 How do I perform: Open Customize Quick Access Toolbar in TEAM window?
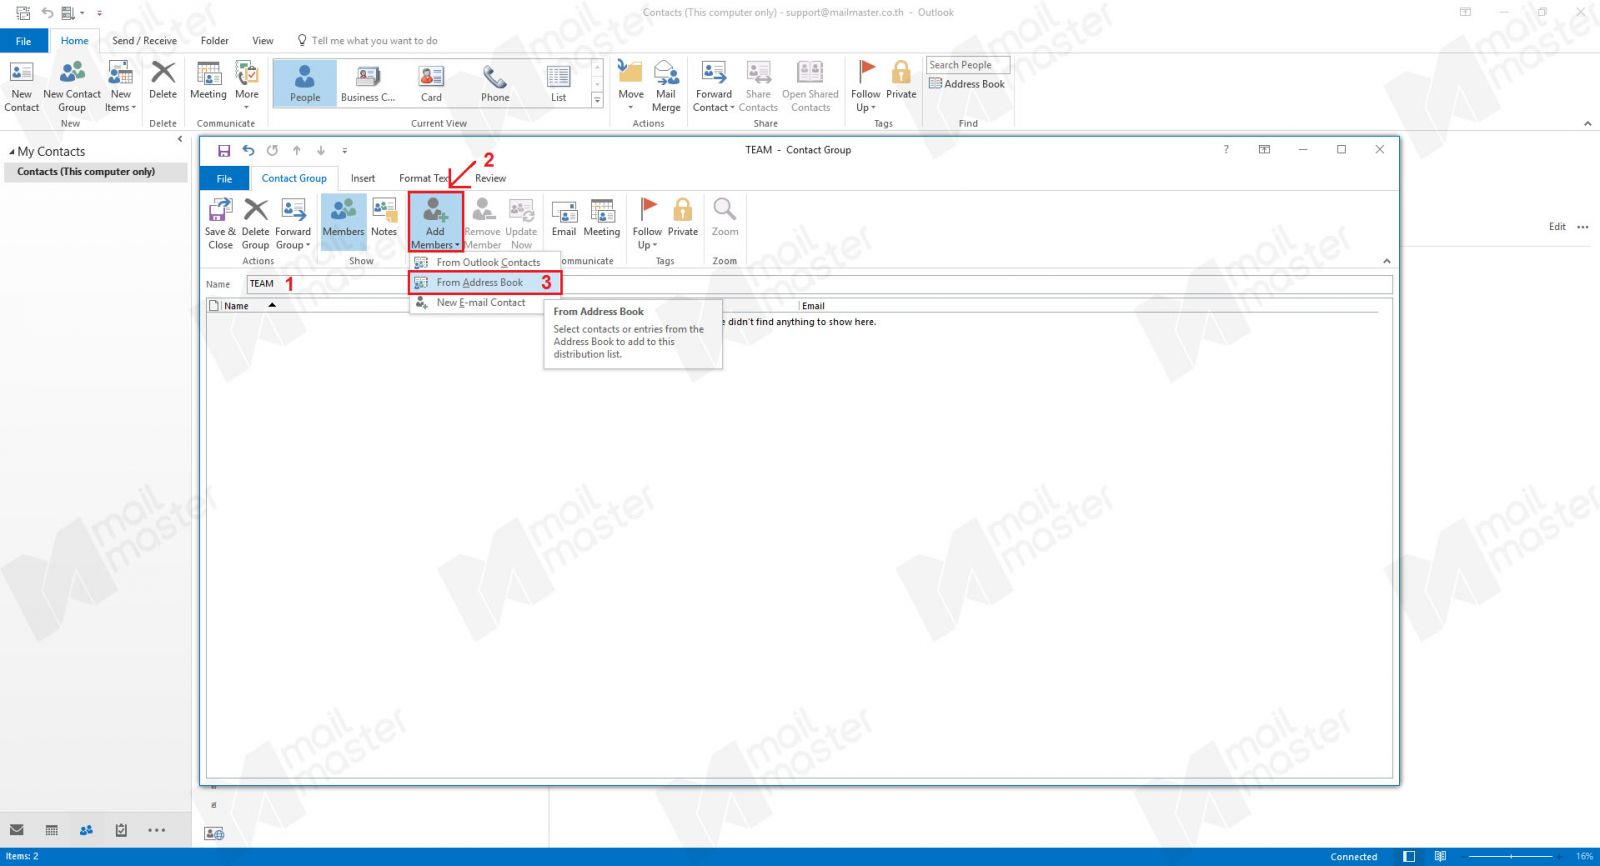(x=345, y=151)
